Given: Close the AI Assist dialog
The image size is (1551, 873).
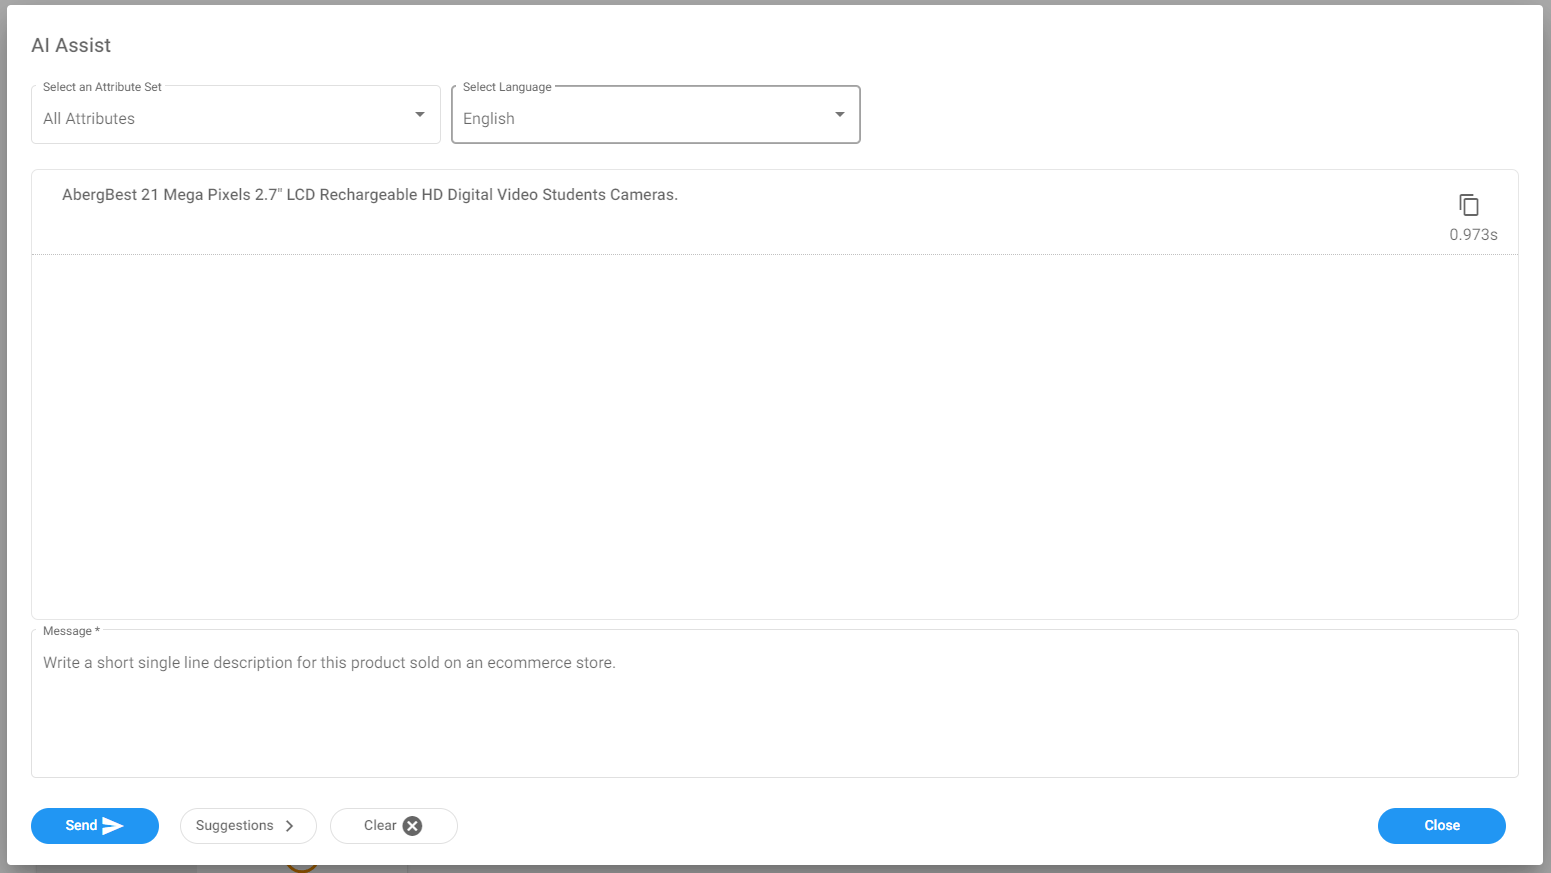Looking at the screenshot, I should (1441, 826).
